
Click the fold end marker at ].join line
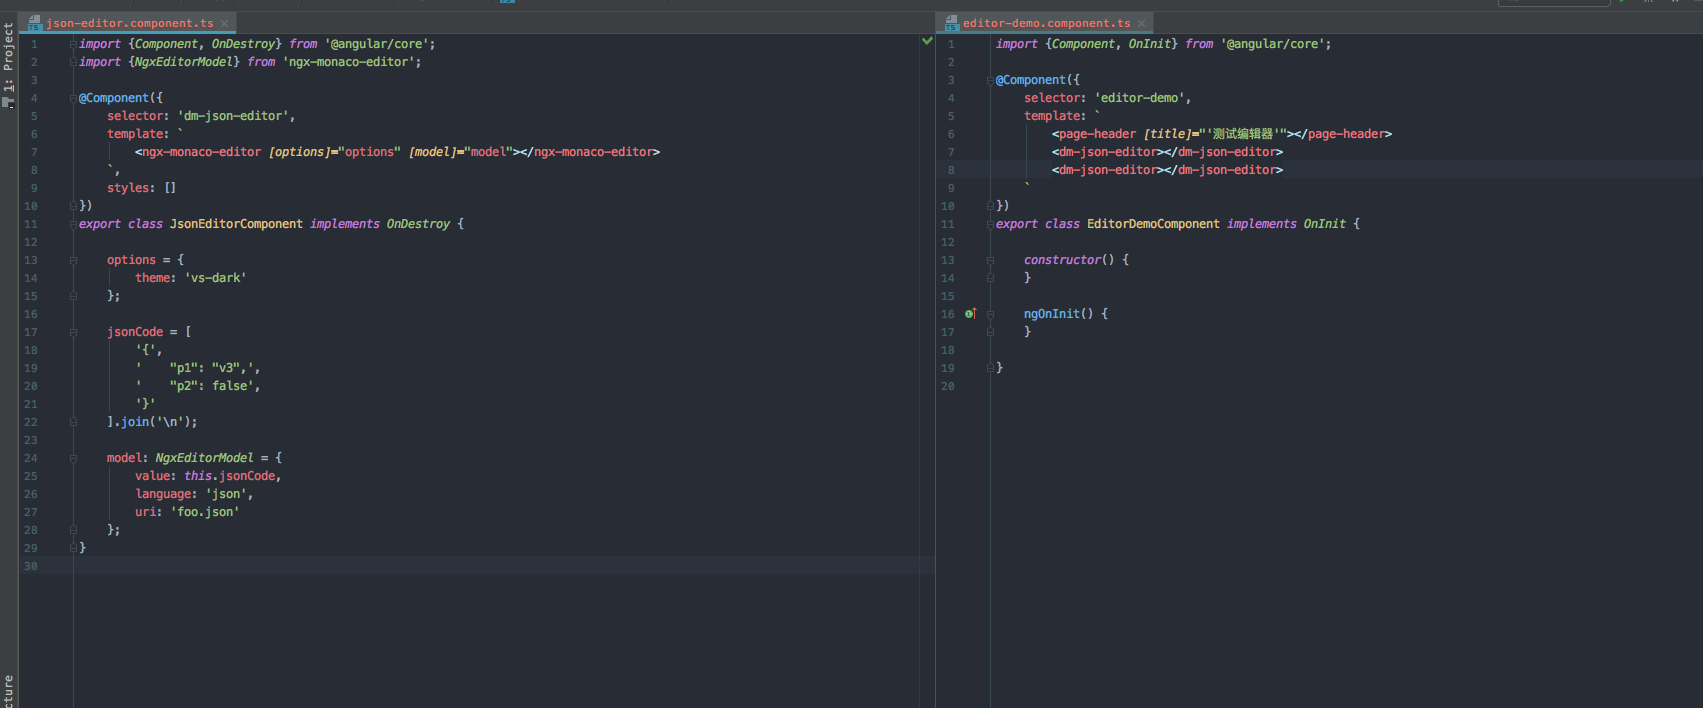coord(74,422)
